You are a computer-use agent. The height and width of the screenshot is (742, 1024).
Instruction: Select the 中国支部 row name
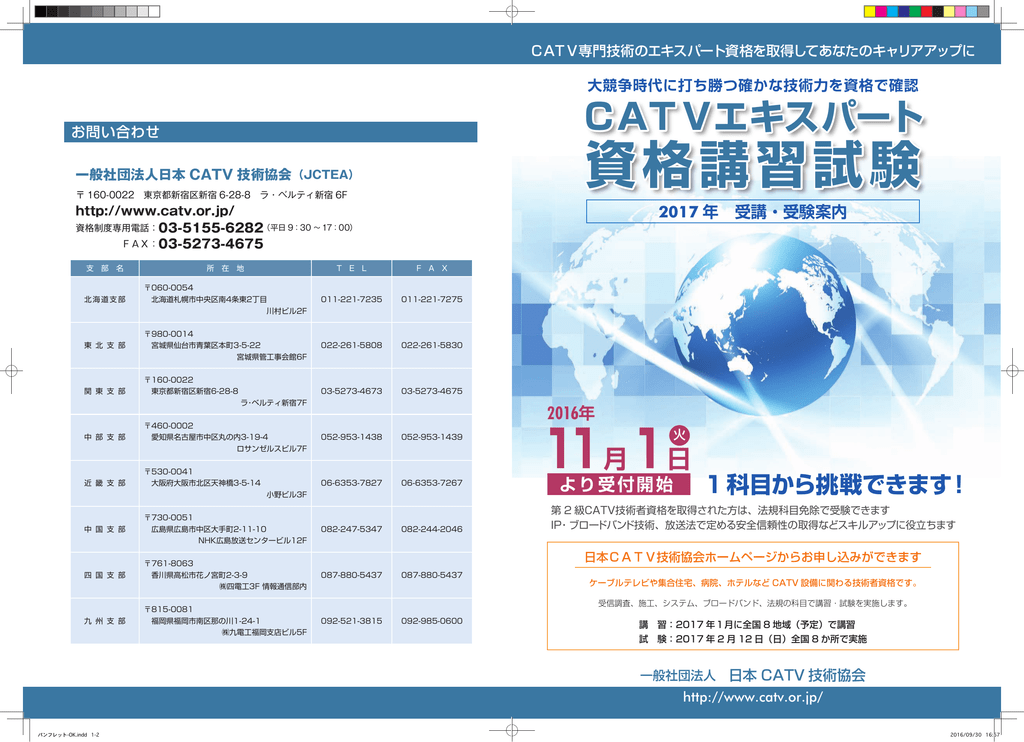[104, 529]
